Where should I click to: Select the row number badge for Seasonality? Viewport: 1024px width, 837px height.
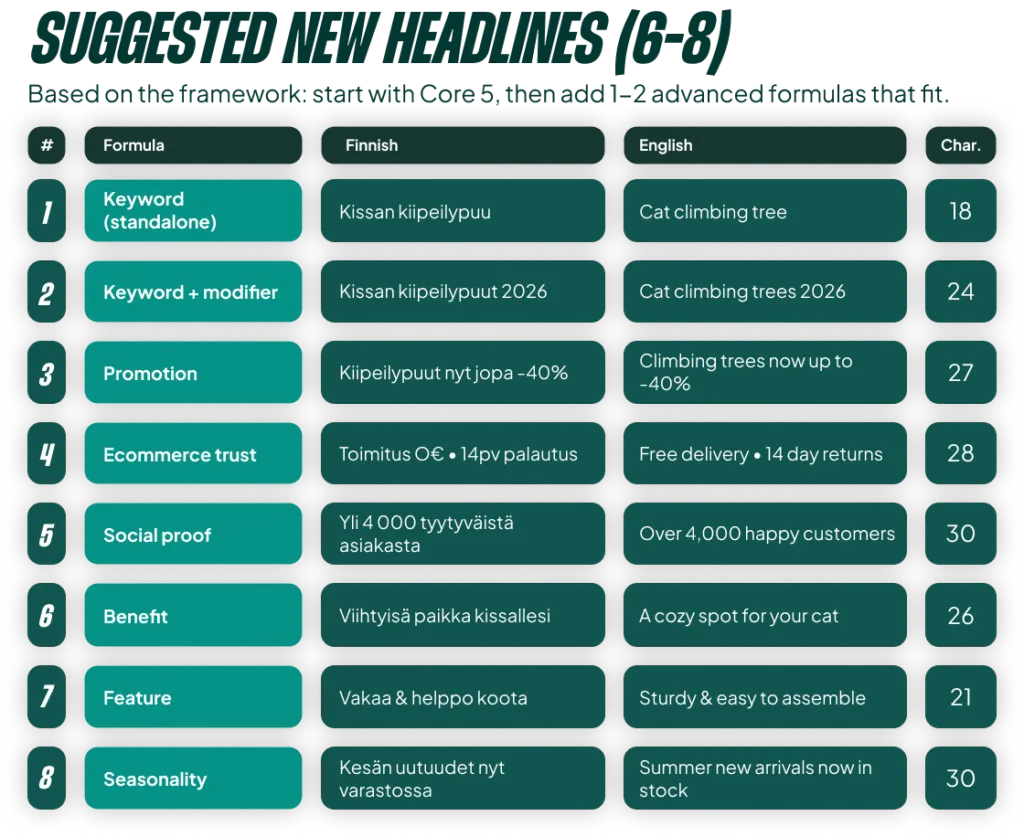pyautogui.click(x=46, y=778)
